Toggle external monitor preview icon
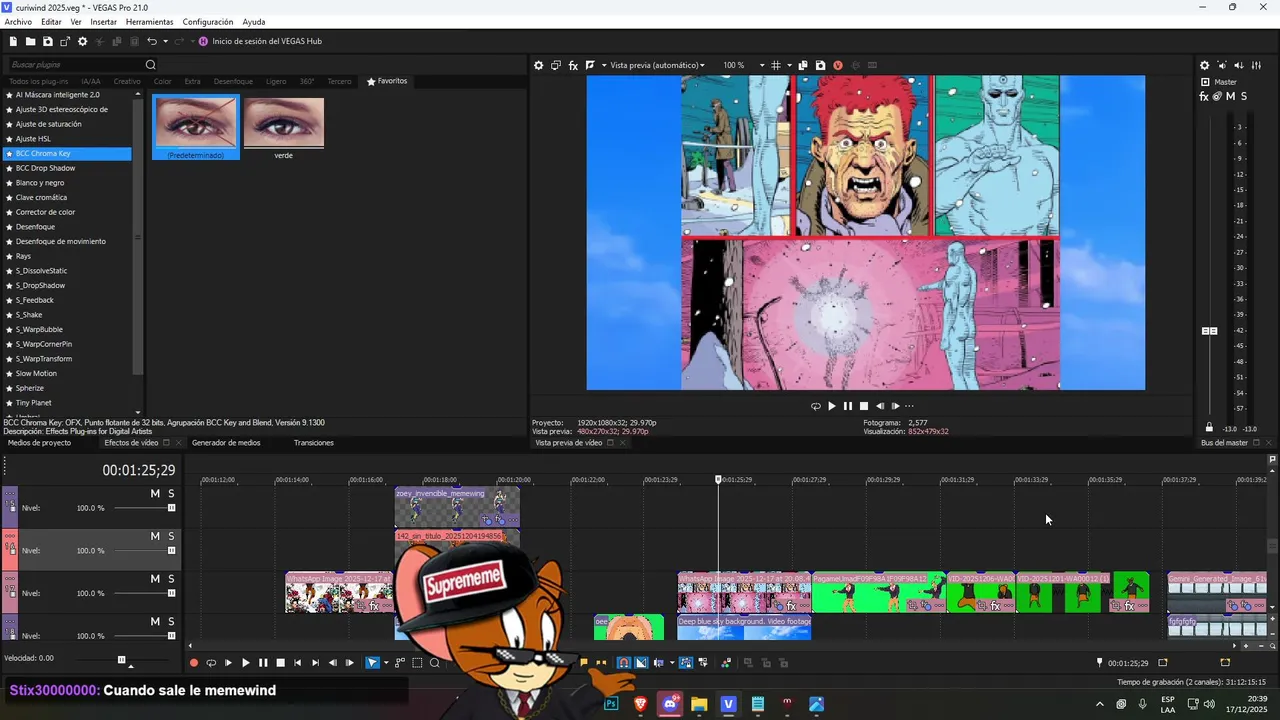This screenshot has width=1280, height=720. (556, 65)
